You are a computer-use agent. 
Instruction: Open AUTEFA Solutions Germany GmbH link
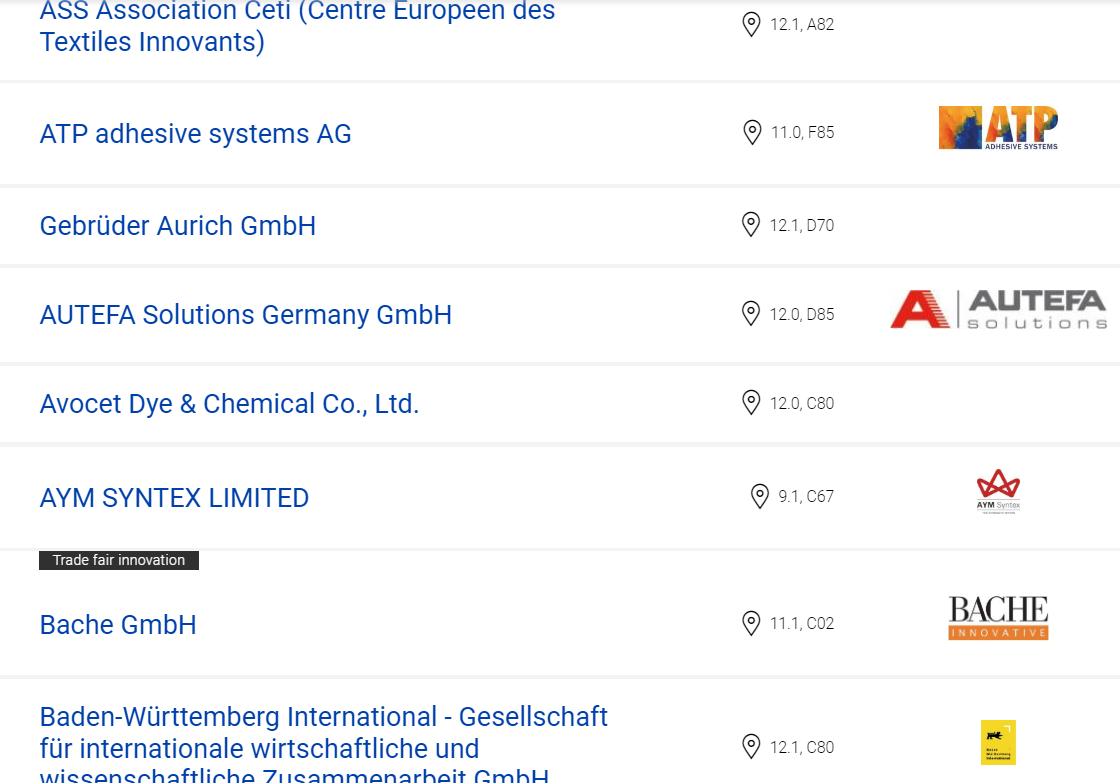point(246,315)
